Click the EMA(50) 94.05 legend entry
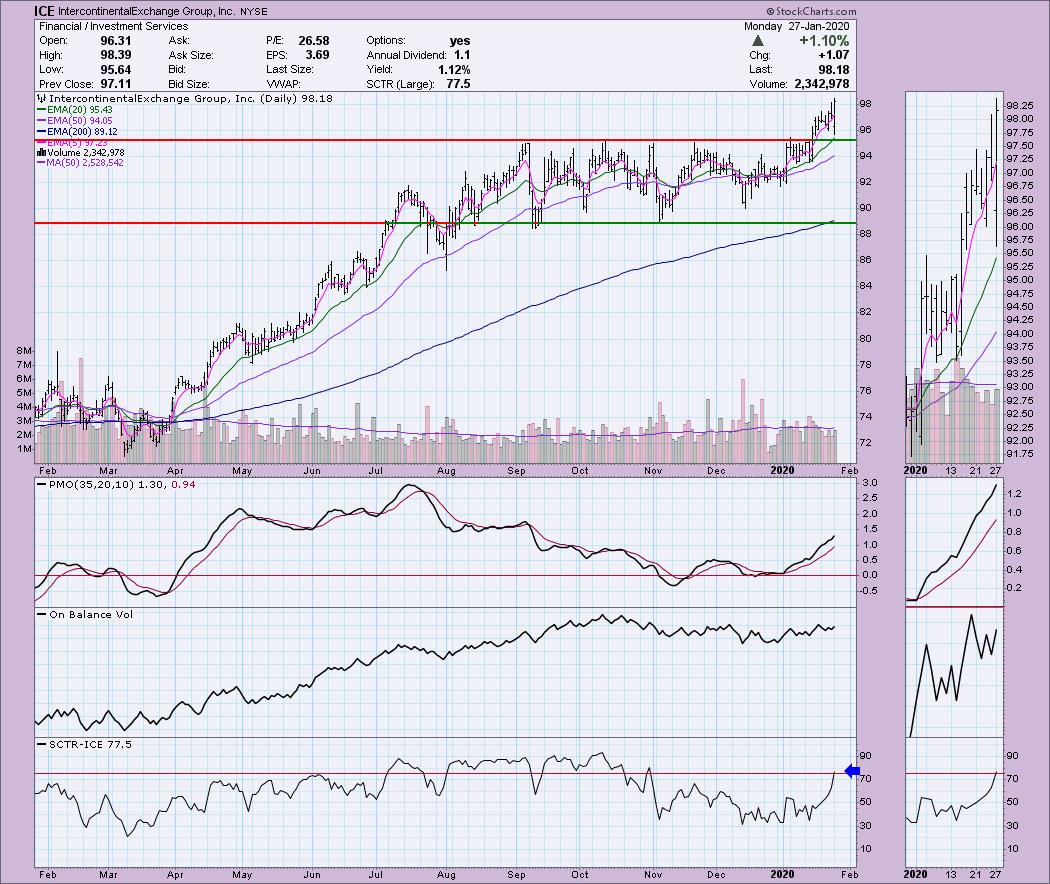The image size is (1050, 884). pos(75,121)
